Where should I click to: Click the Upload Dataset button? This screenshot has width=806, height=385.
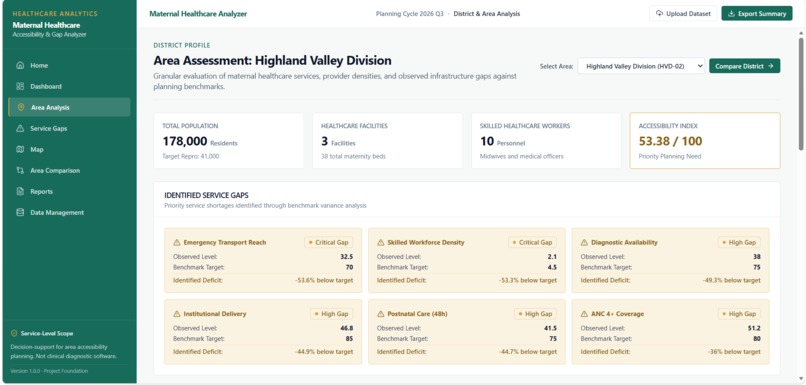[x=683, y=14]
